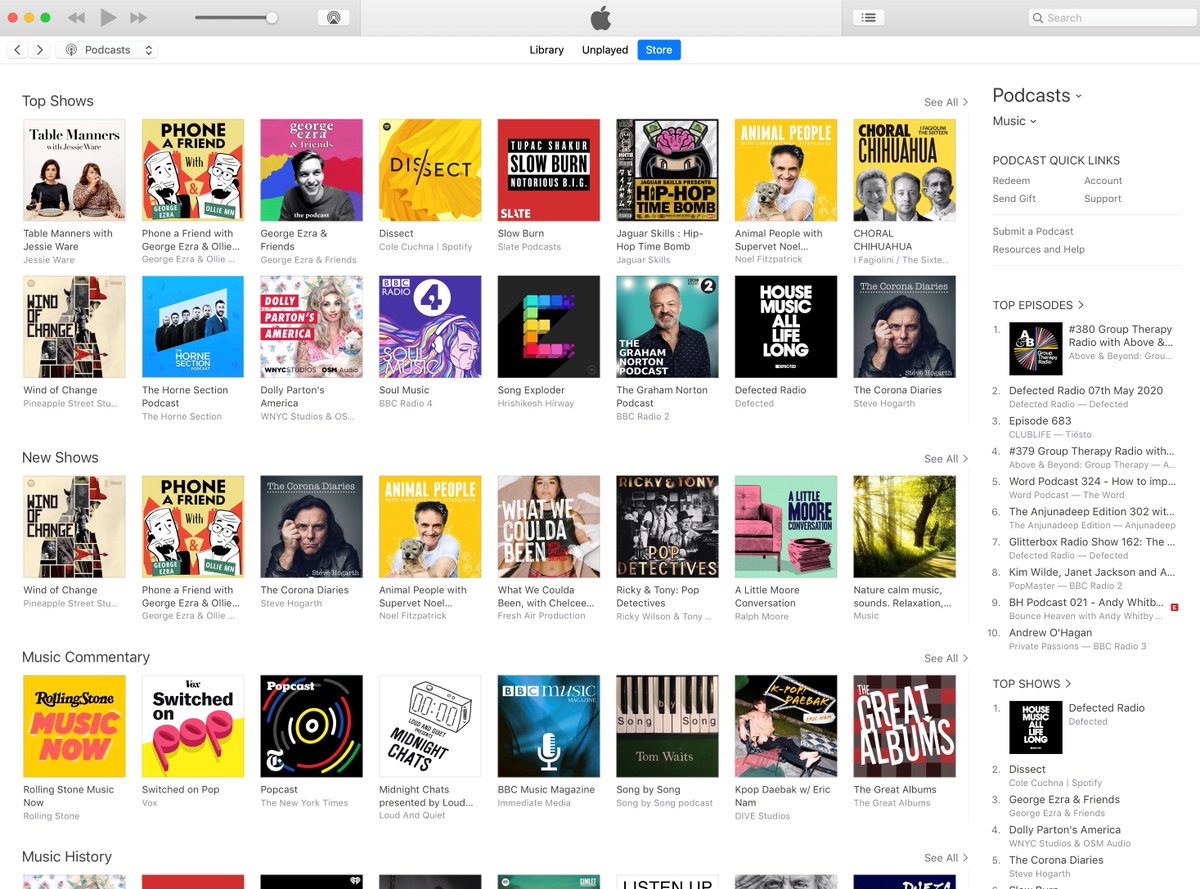Click Submit a Podcast link
Image resolution: width=1200 pixels, height=889 pixels.
[1035, 232]
